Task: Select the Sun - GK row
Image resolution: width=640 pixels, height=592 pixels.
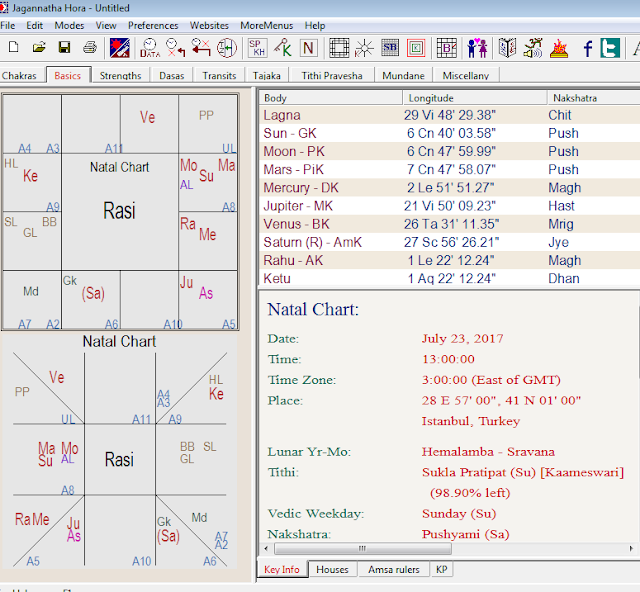Action: (449, 133)
